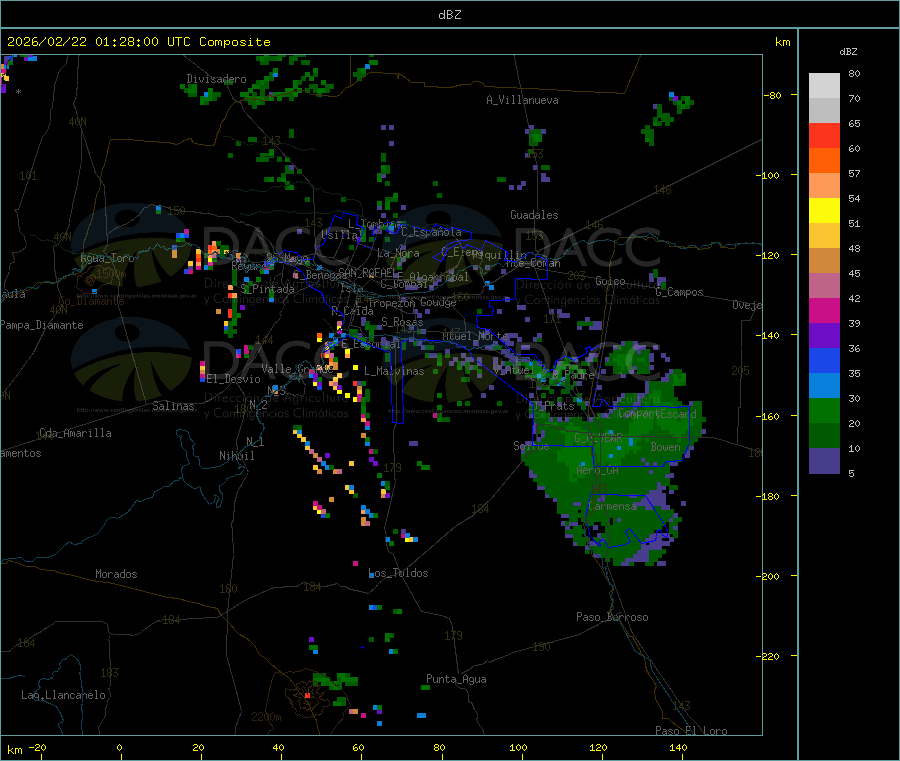The height and width of the screenshot is (761, 900).
Task: Click the red echo cell near 2200m contour
Action: pyautogui.click(x=307, y=695)
